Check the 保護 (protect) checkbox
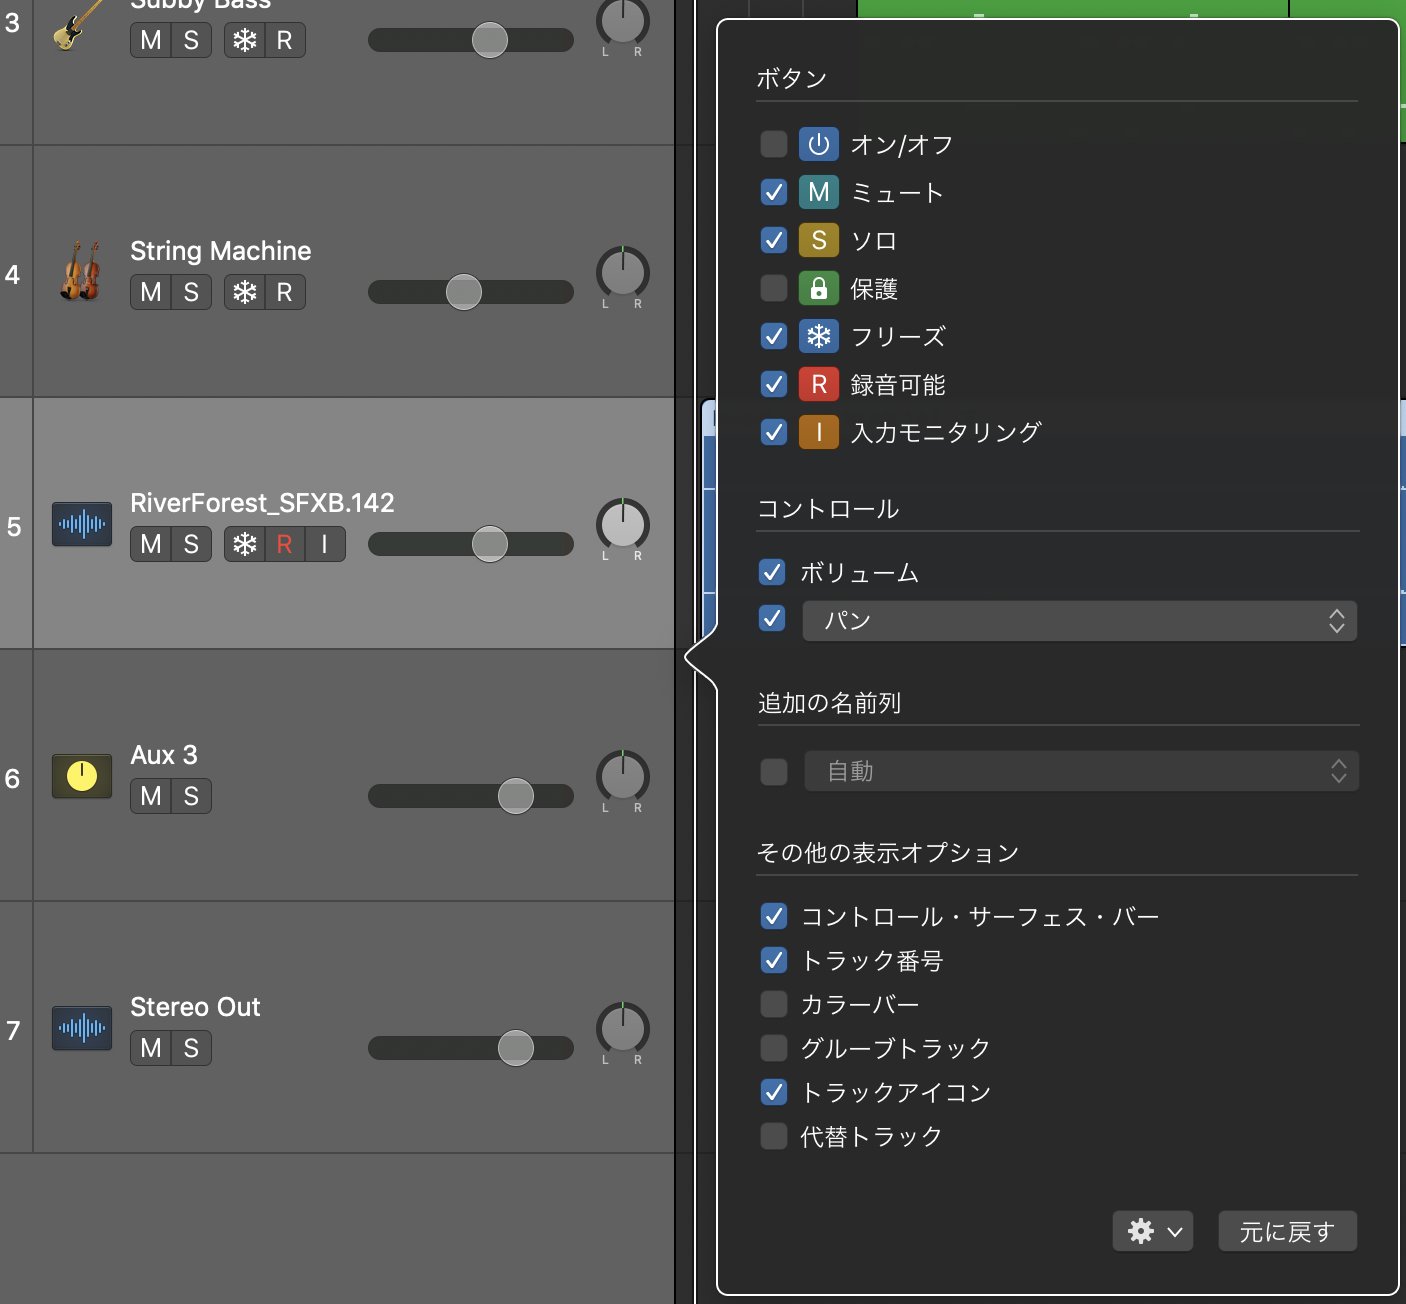The height and width of the screenshot is (1304, 1406). [774, 288]
